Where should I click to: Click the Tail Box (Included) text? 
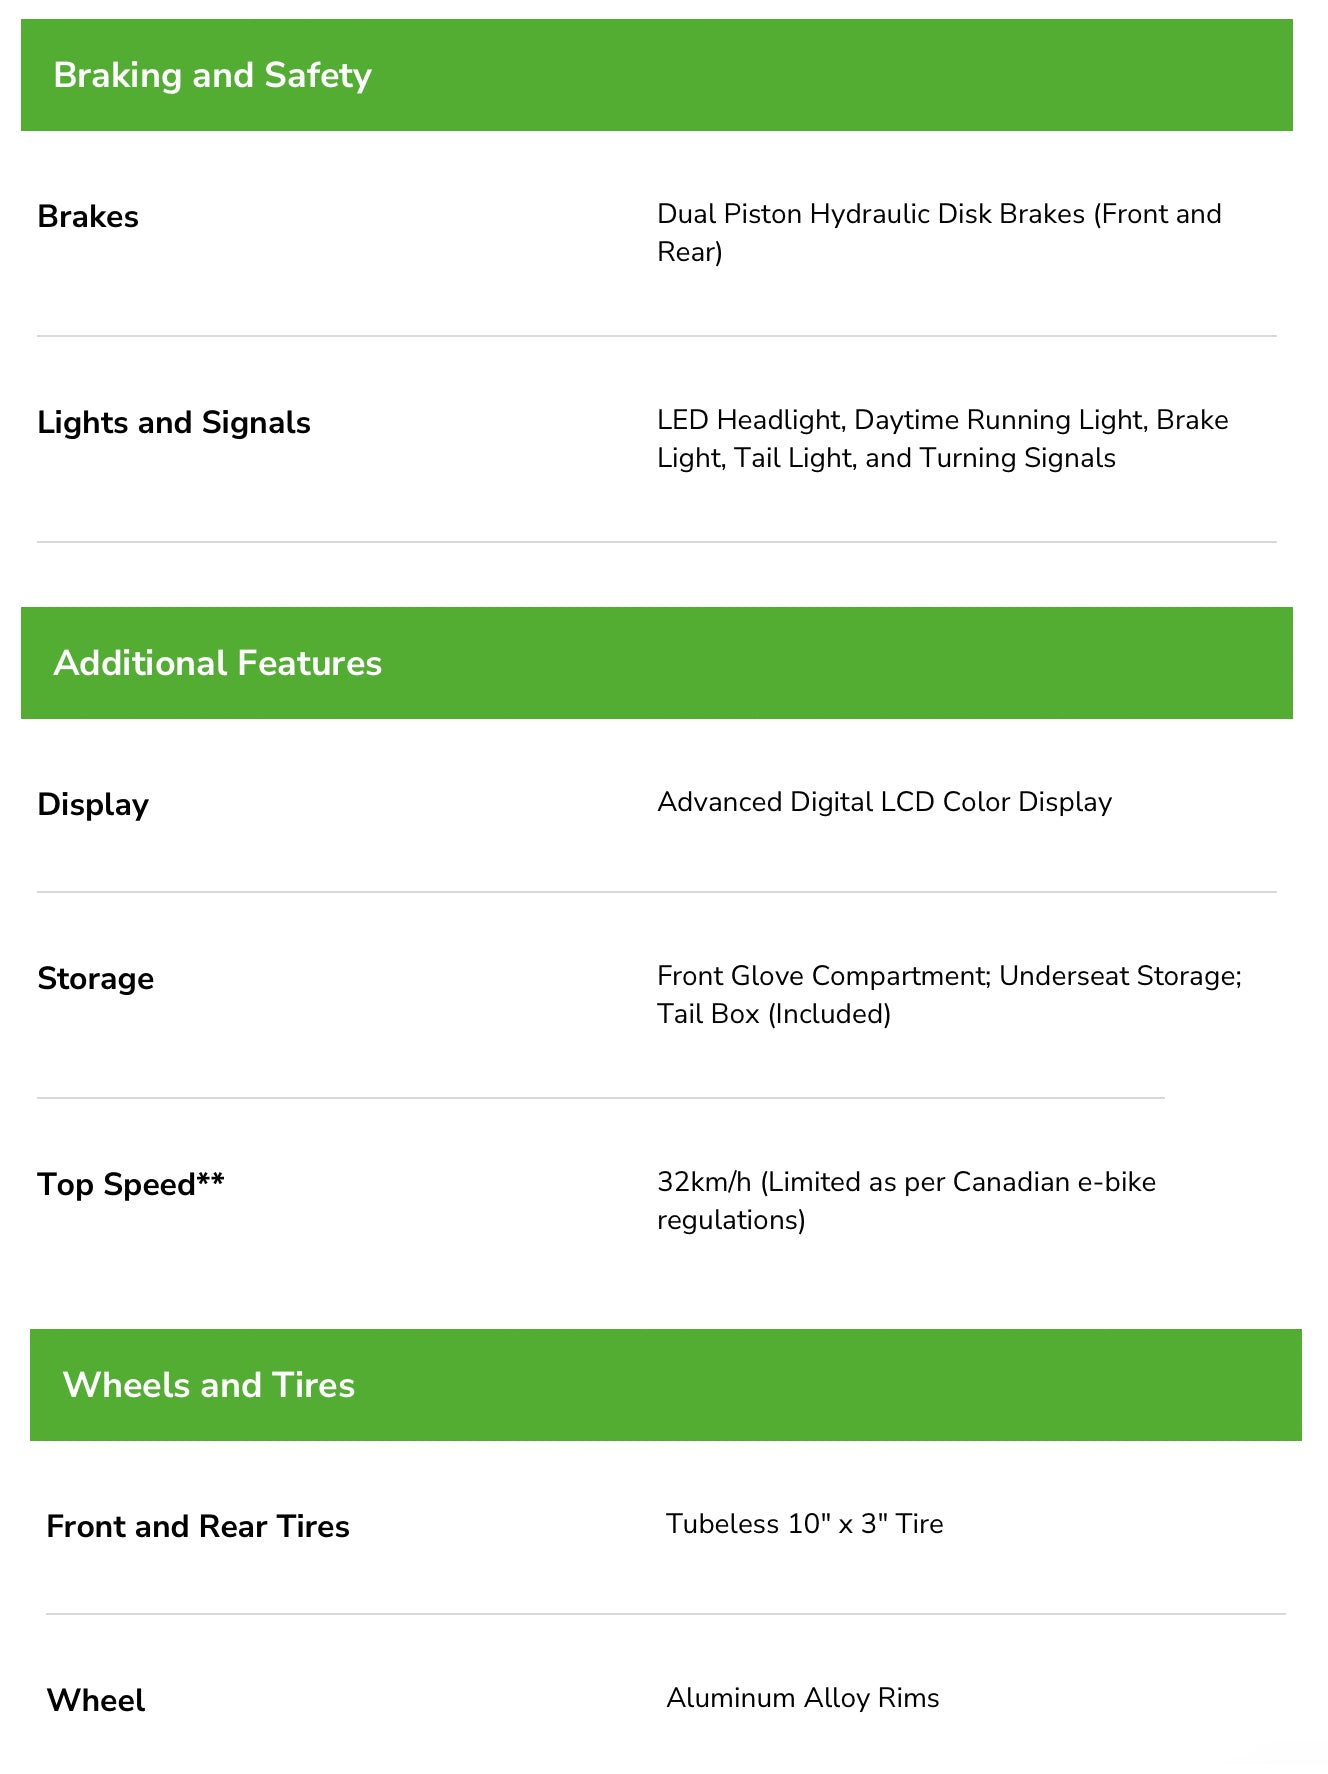773,1015
